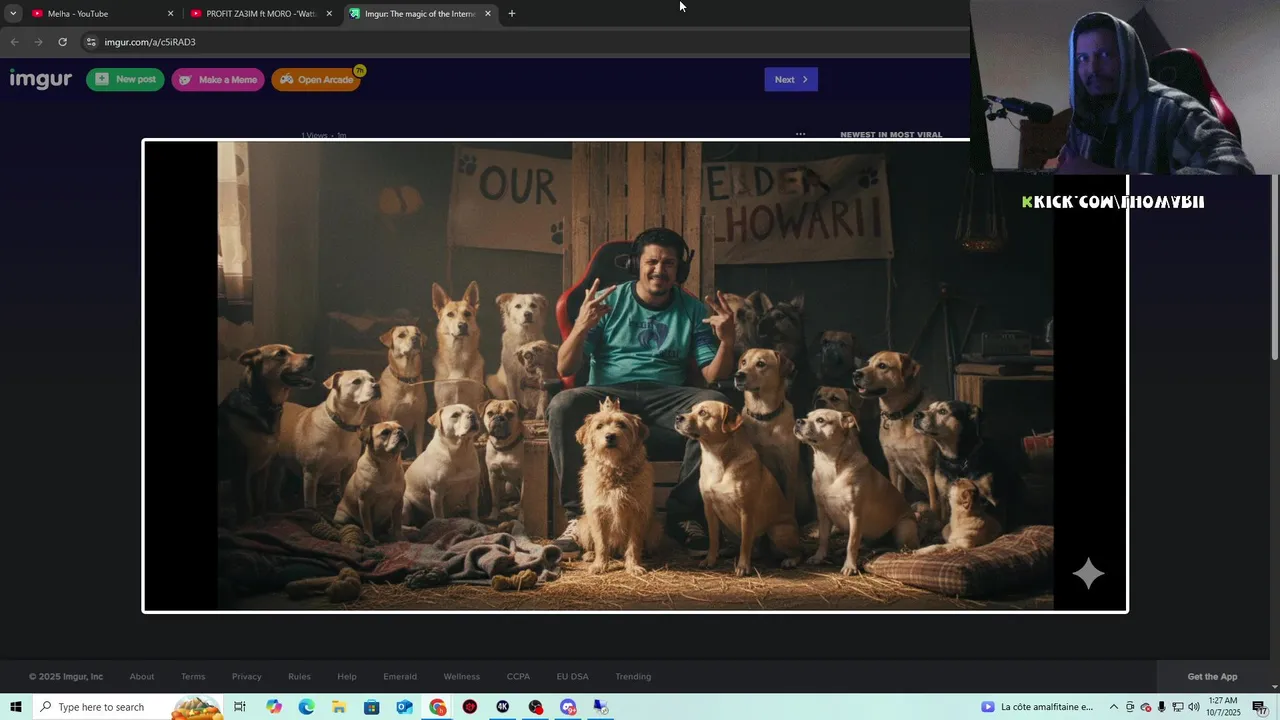Create a new post on Imgur

(125, 79)
